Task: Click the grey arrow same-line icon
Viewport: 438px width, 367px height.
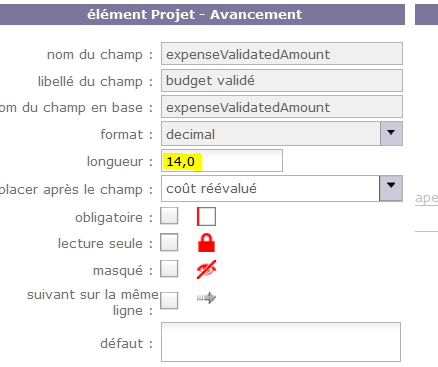Action: 206,297
